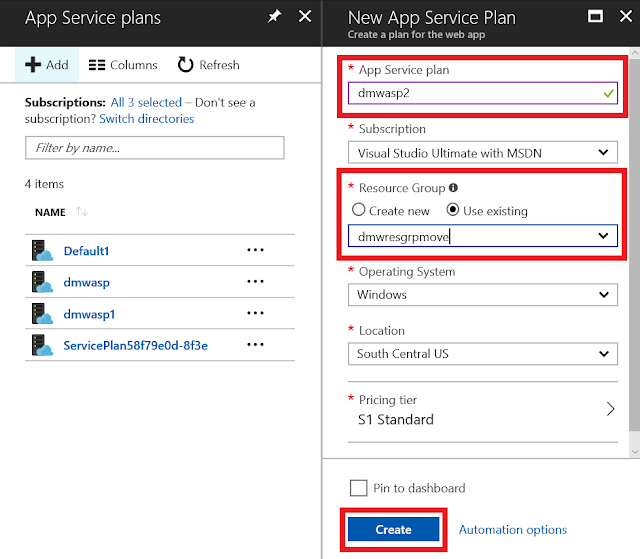This screenshot has height=559, width=640.
Task: Expand the Pricing tier S1 Standard option
Action: [x=611, y=409]
